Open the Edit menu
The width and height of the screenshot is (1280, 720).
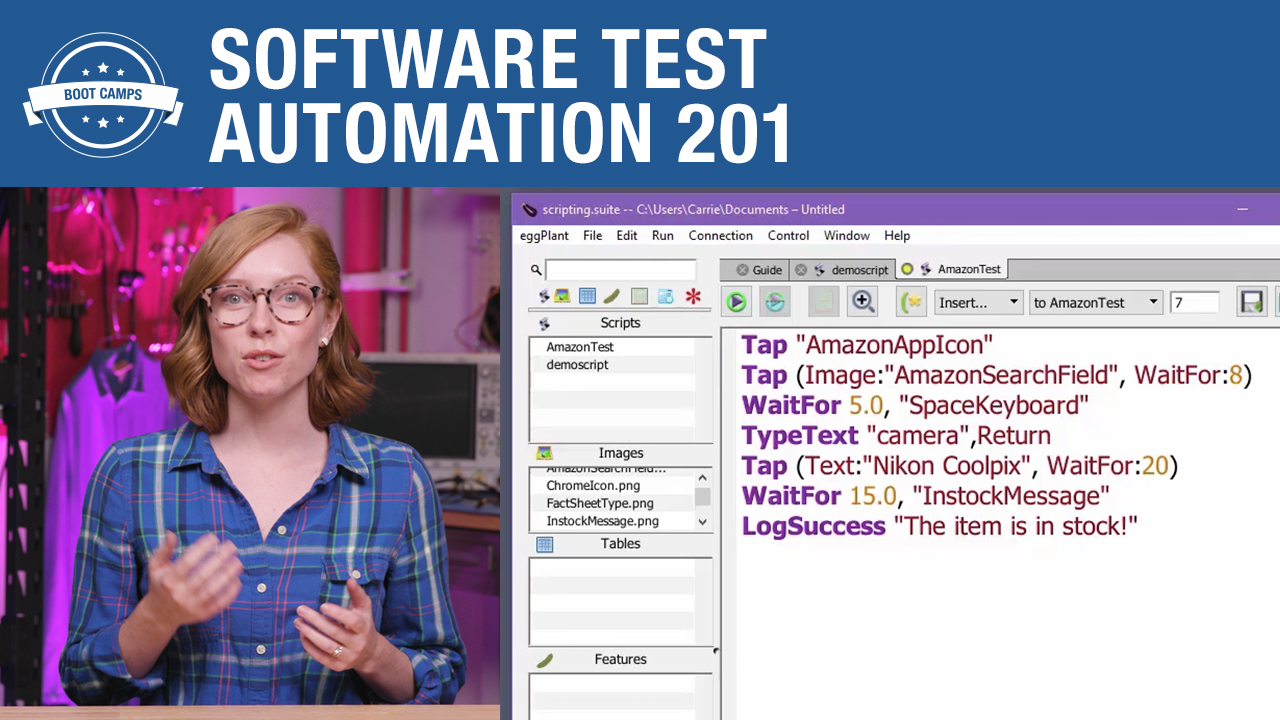click(627, 236)
